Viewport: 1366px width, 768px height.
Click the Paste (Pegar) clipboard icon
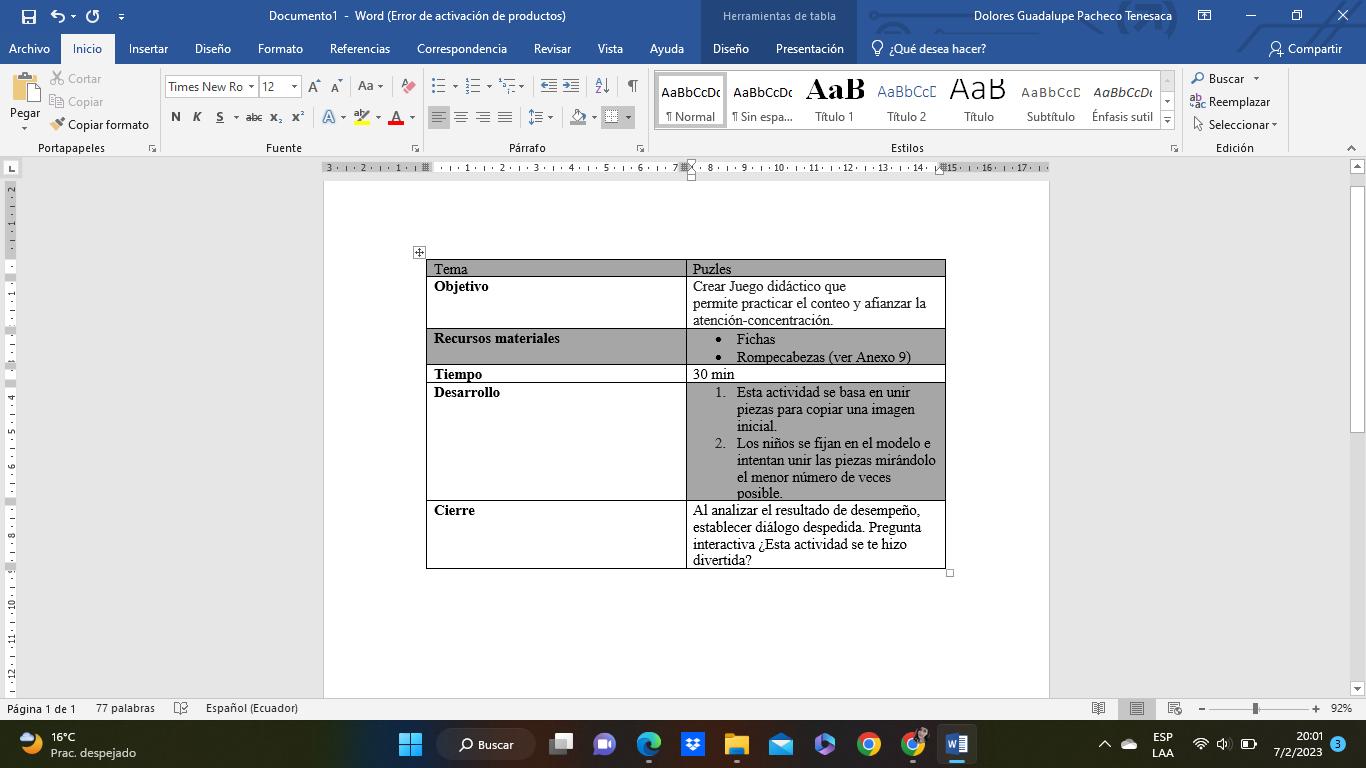25,88
